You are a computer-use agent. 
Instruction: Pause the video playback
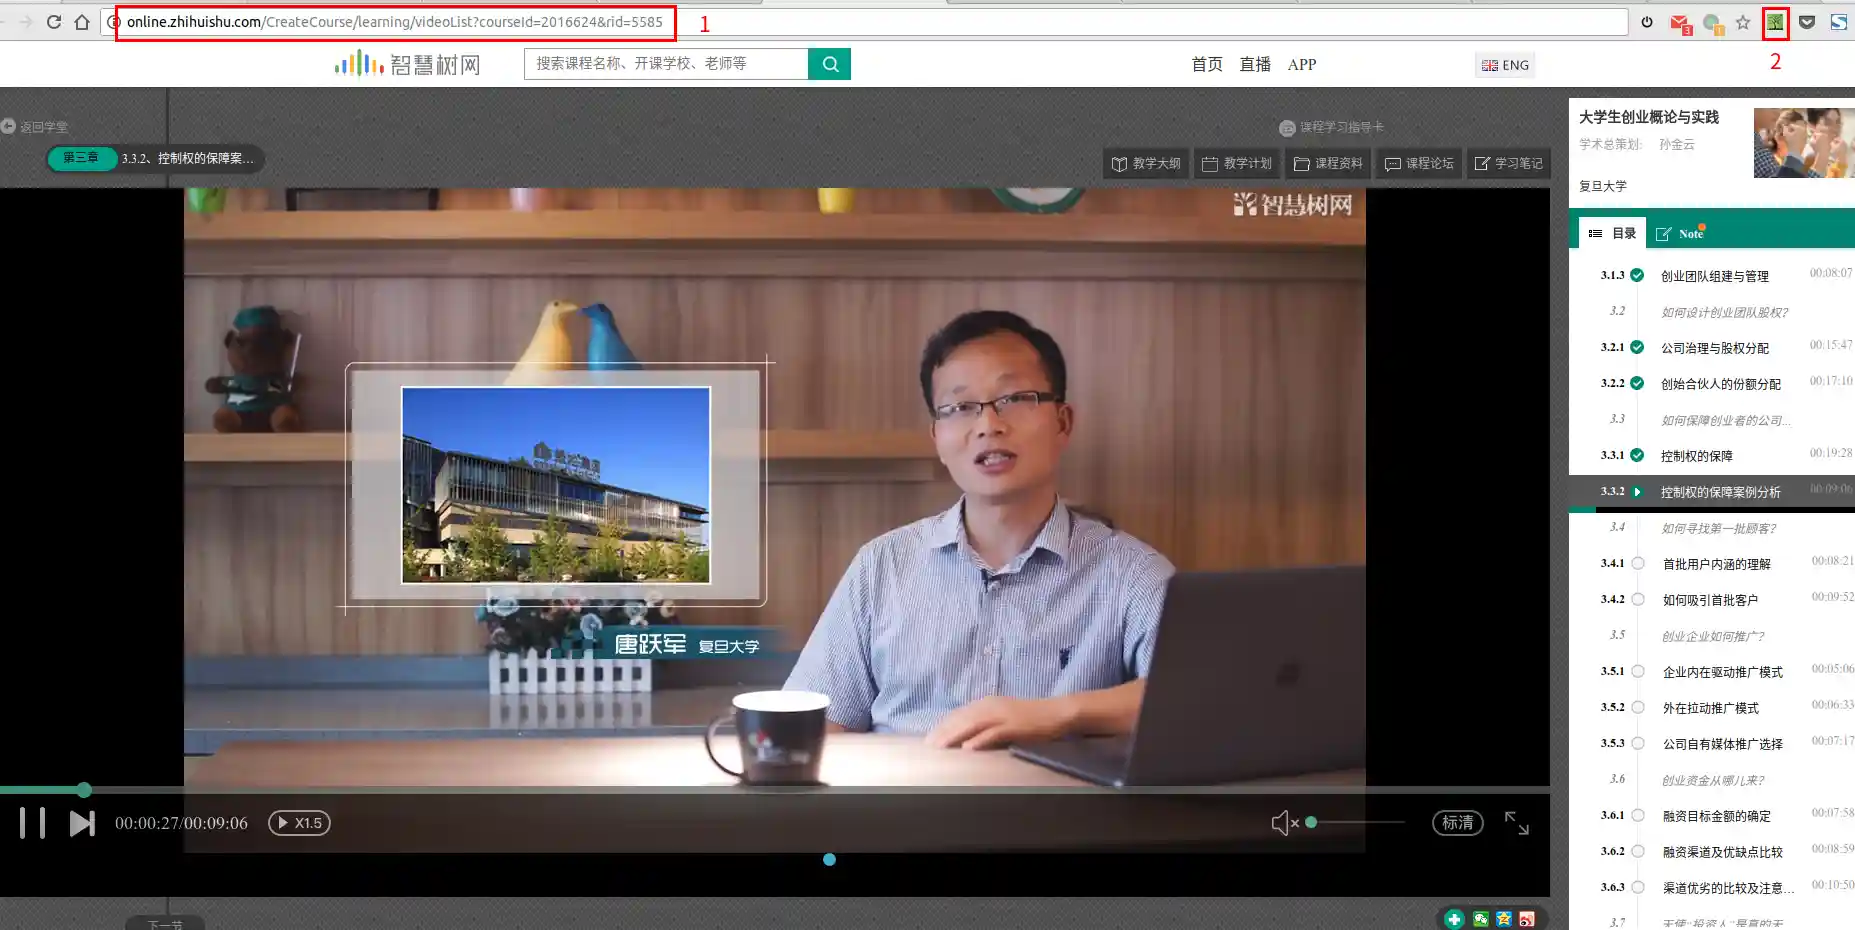32,823
